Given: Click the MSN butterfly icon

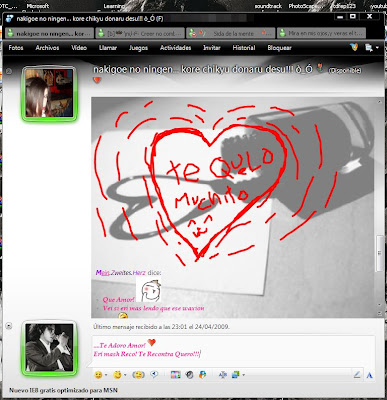Looking at the screenshot, I should pyautogui.click(x=354, y=47).
